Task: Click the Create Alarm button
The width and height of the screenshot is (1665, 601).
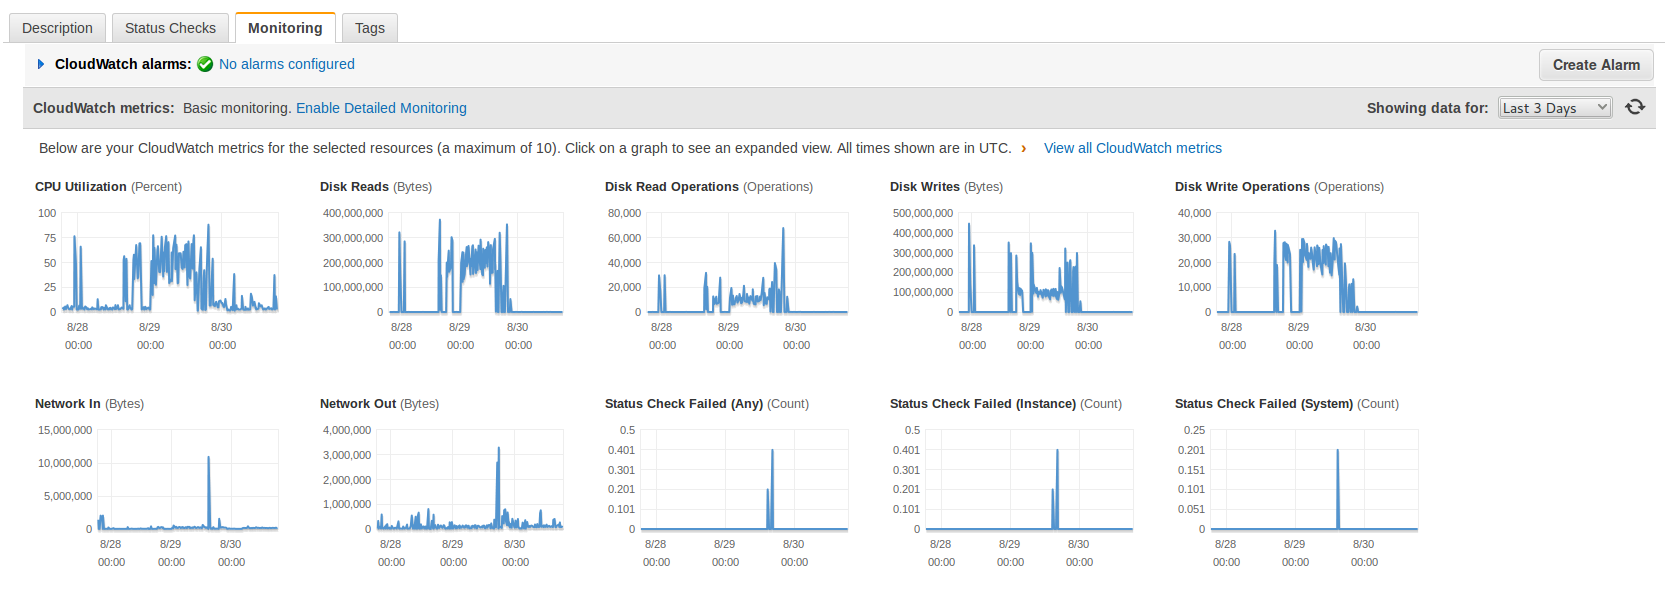Action: pos(1596,65)
